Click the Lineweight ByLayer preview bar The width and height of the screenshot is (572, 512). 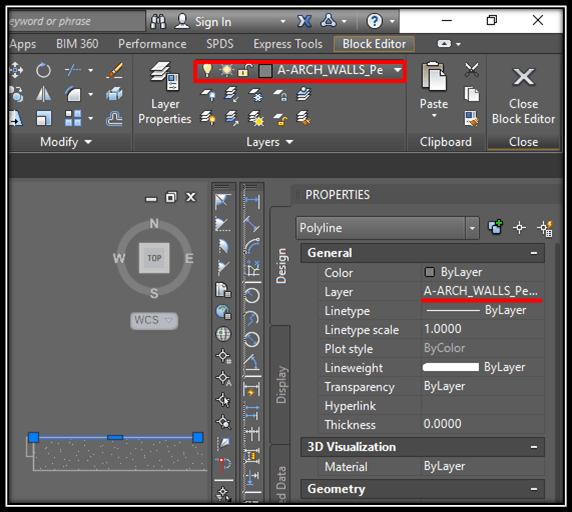click(451, 367)
